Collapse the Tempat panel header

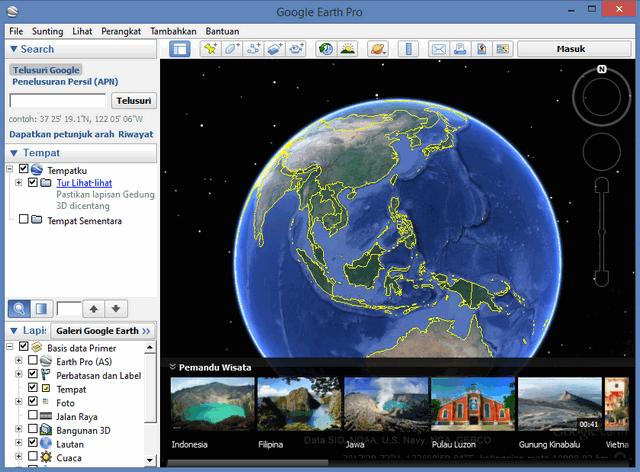click(14, 153)
